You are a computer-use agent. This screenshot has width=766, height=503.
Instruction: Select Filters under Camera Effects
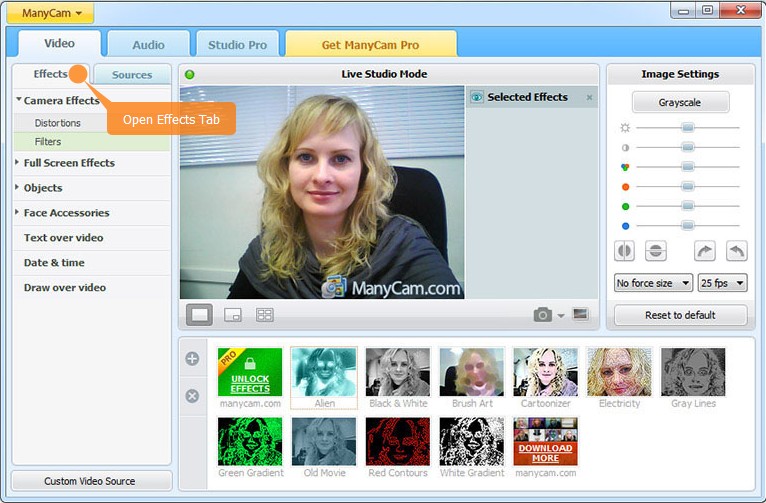(x=92, y=142)
